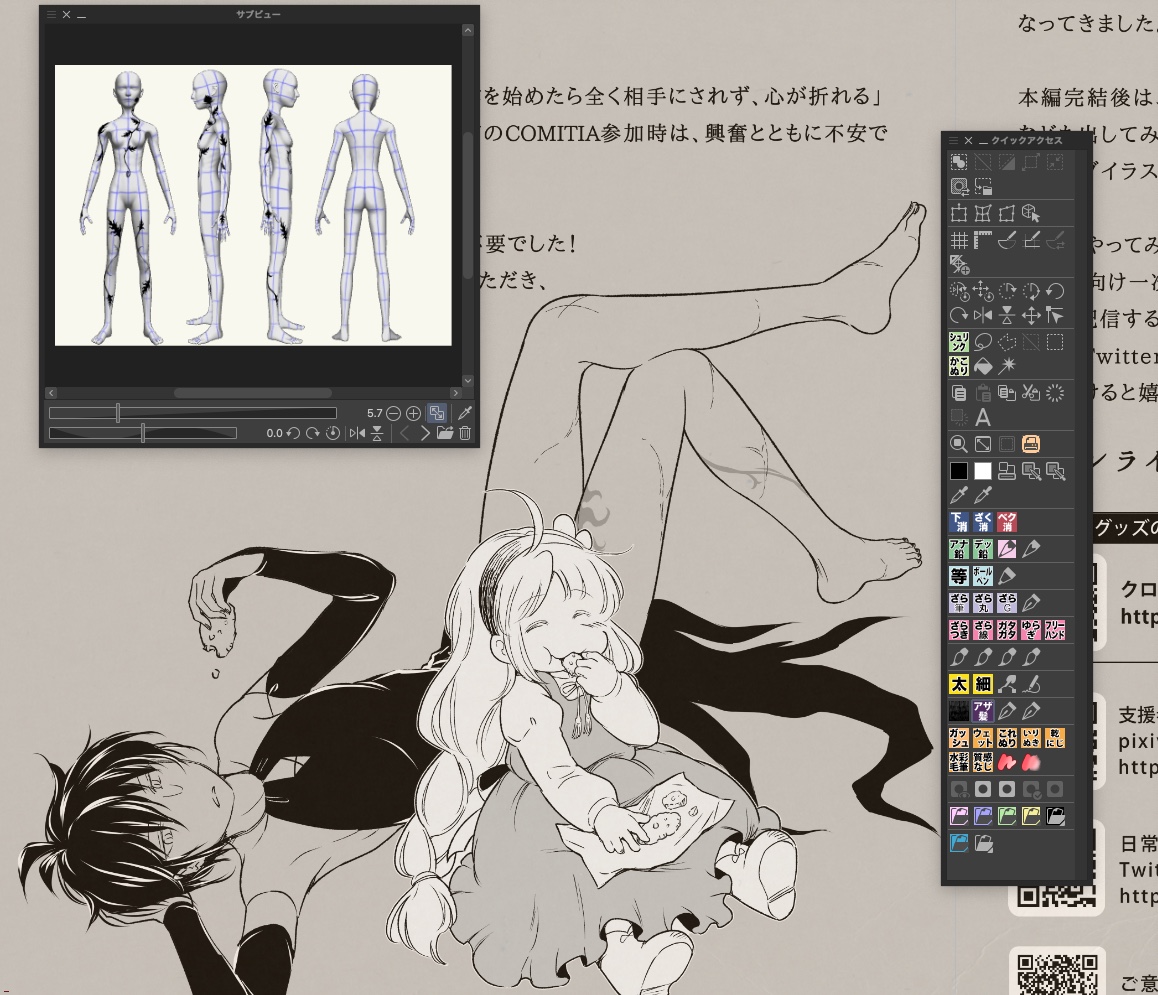Select the ガタガタ brush
The image size is (1158, 995).
[x=1007, y=629]
